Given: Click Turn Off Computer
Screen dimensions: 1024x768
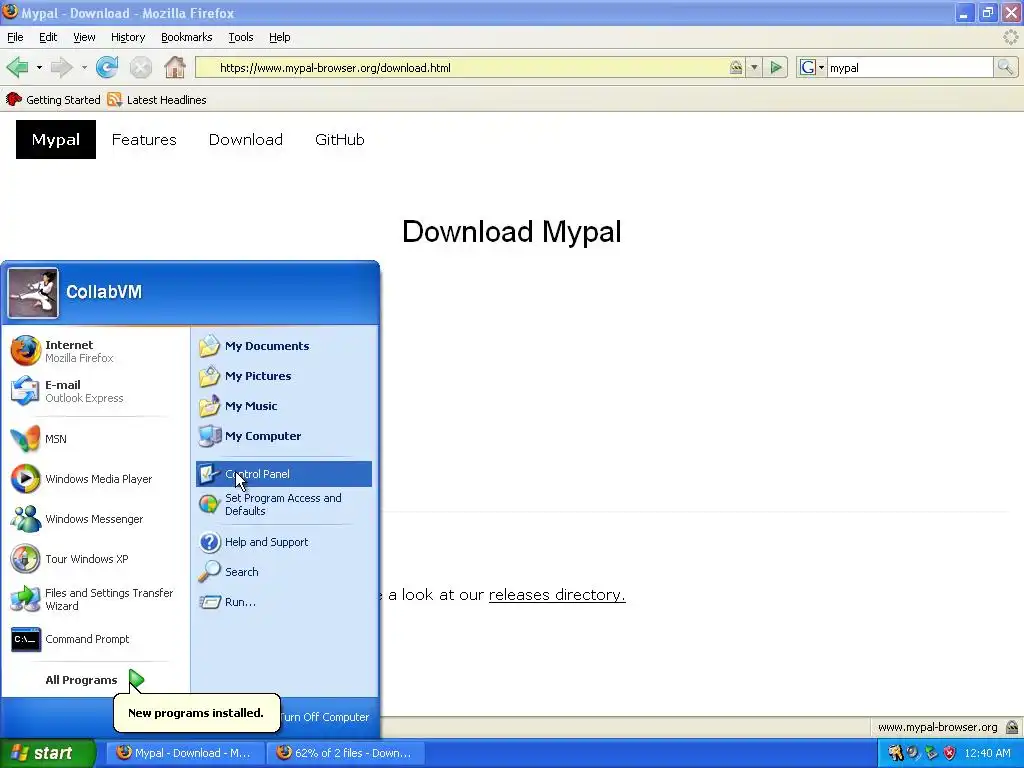Looking at the screenshot, I should [x=325, y=717].
